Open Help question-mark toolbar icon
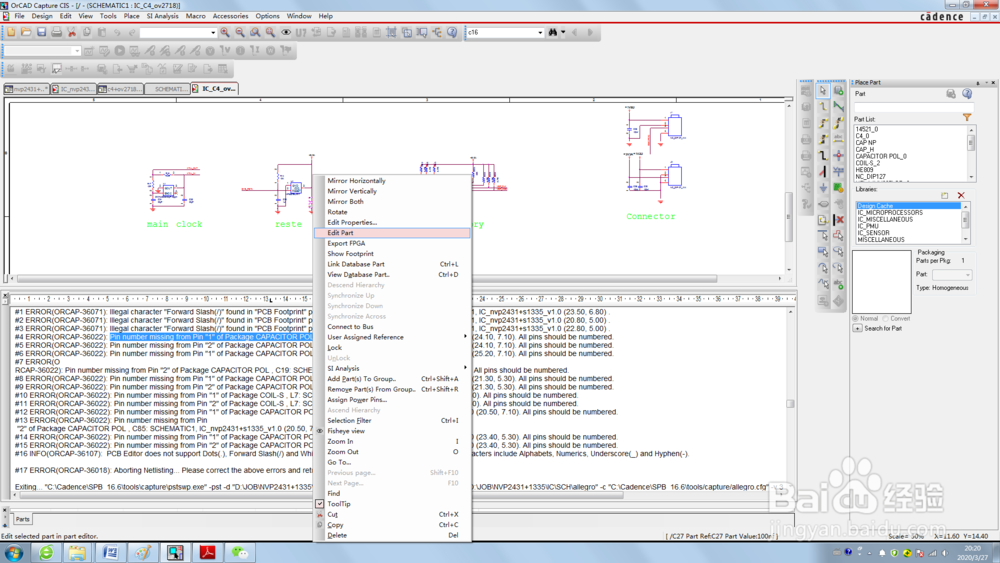This screenshot has width=1000, height=563. (x=452, y=32)
